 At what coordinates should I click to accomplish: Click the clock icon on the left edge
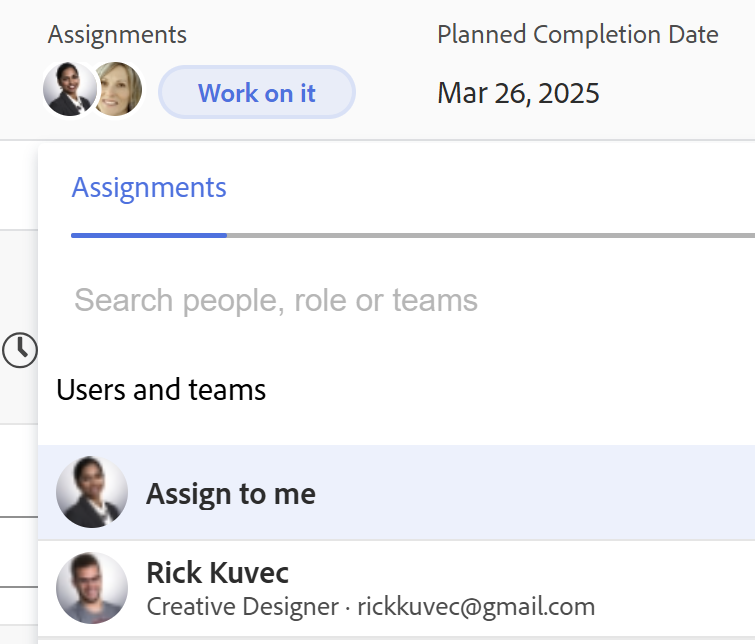[20, 350]
